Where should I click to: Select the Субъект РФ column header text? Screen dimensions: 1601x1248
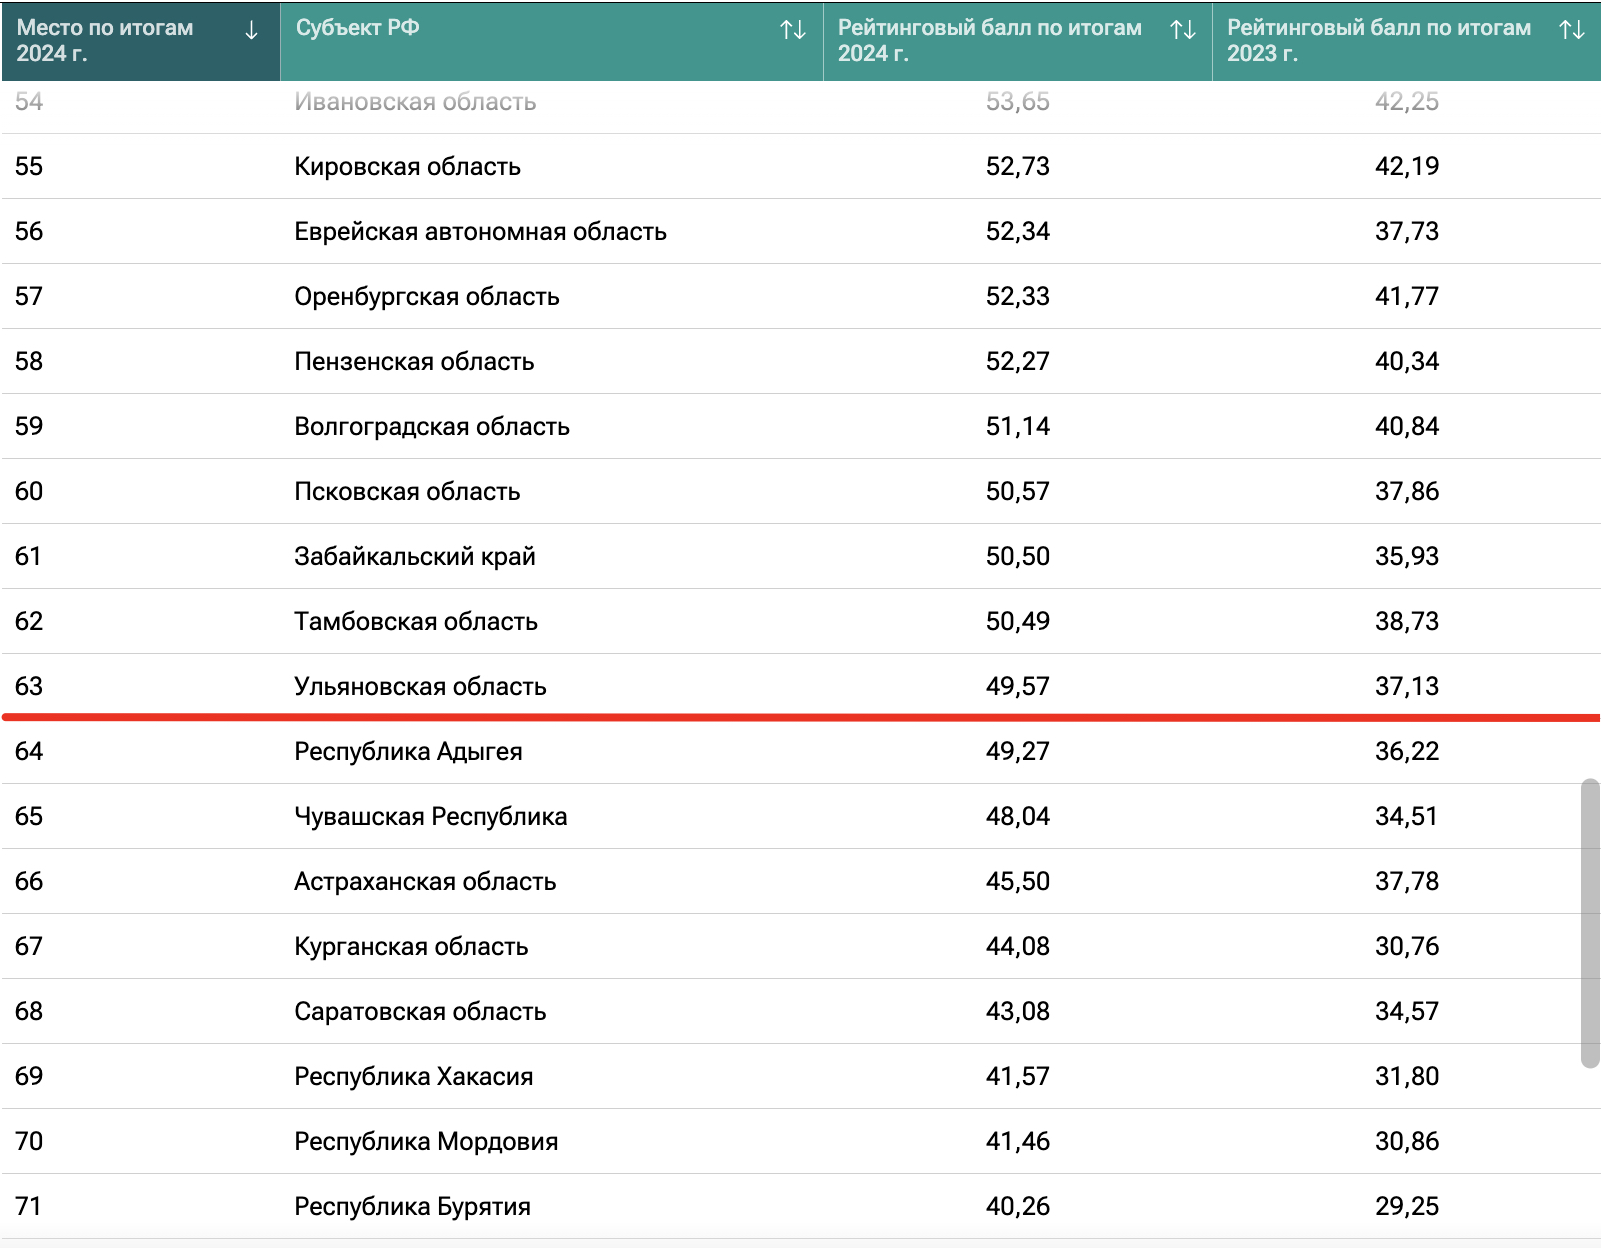357,28
